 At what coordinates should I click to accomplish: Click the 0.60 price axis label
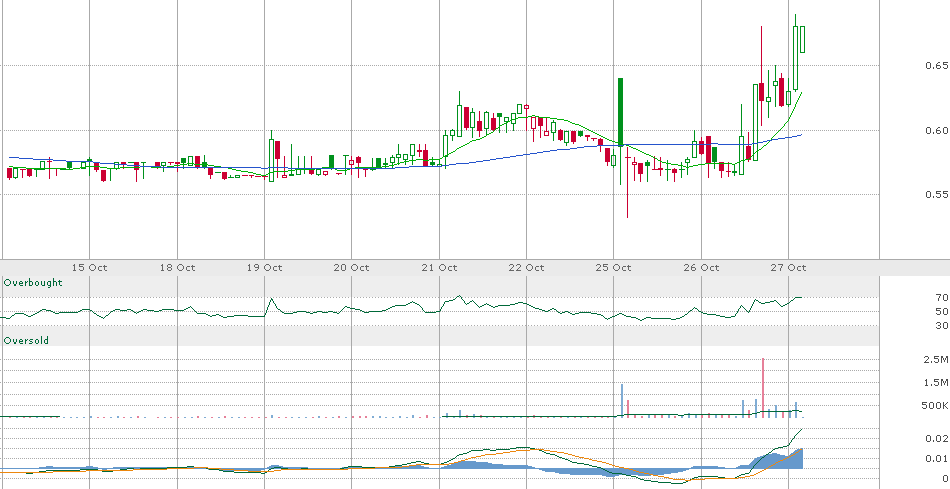click(936, 130)
